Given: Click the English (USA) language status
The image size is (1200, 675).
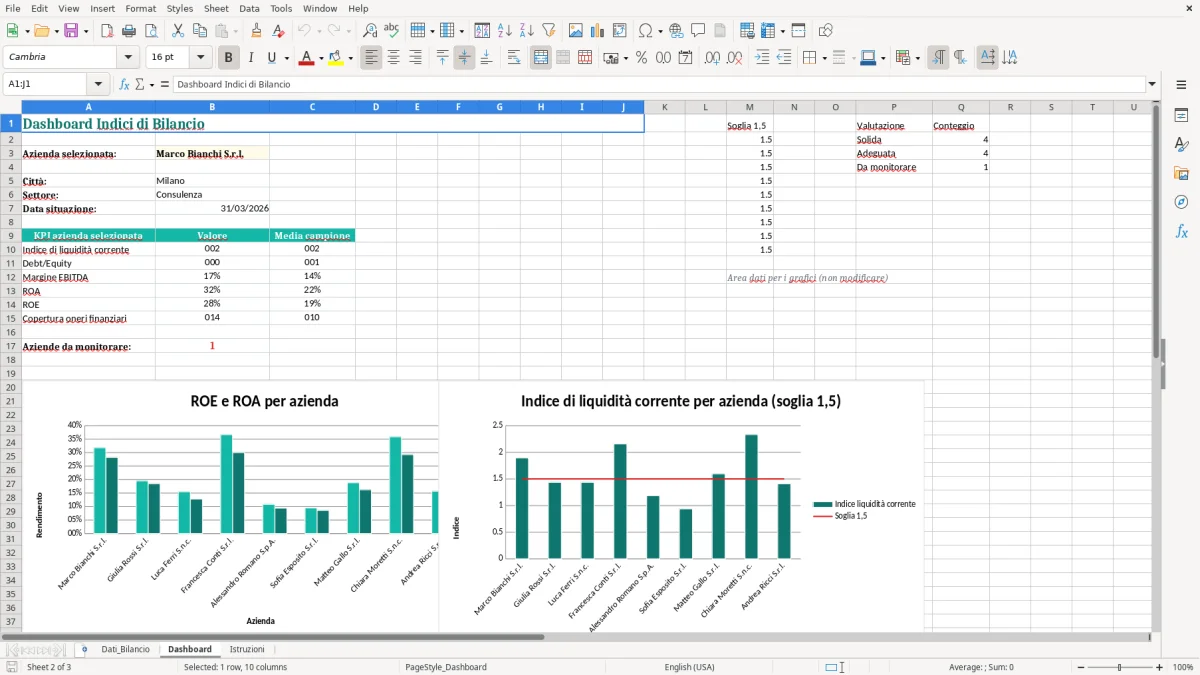Looking at the screenshot, I should click(x=689, y=667).
